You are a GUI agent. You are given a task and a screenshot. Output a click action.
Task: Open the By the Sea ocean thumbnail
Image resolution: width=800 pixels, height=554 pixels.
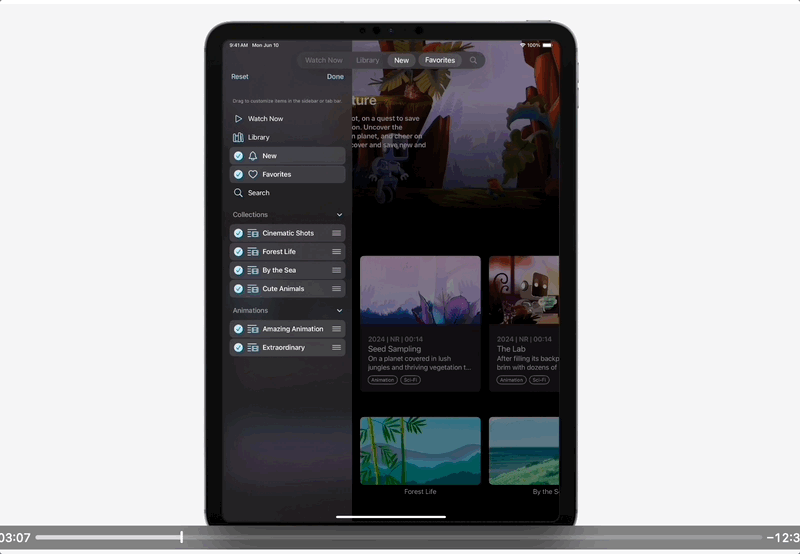[x=524, y=451]
